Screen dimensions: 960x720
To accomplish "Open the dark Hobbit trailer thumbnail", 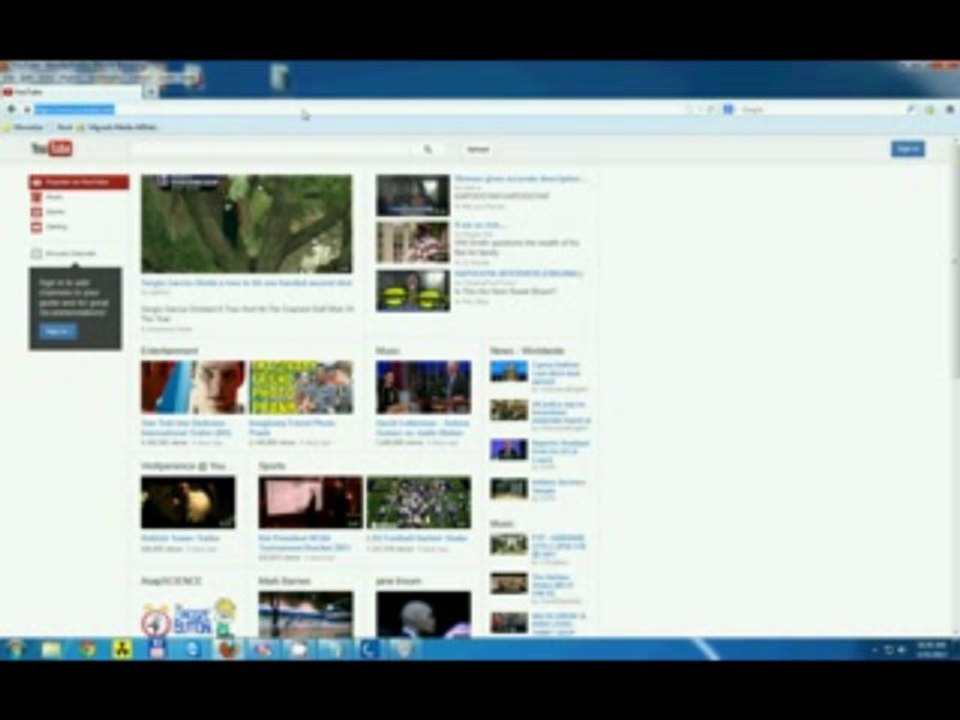I will point(188,503).
